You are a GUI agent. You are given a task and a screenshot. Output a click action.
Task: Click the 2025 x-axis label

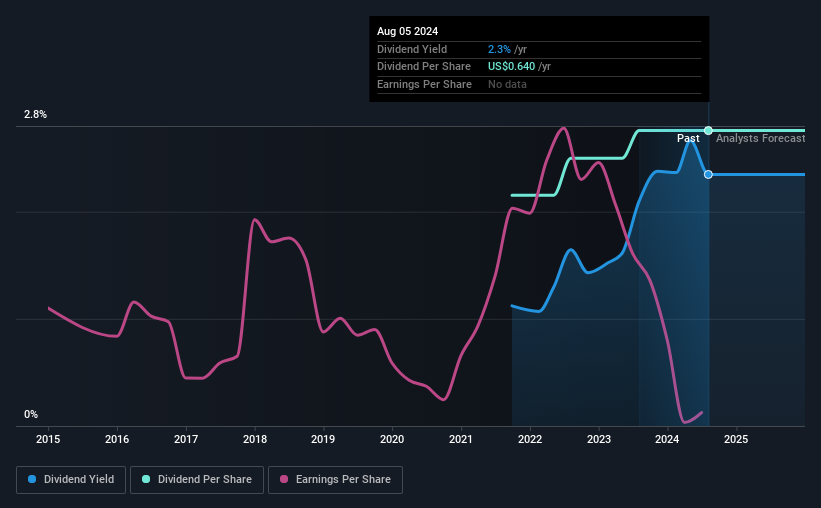pyautogui.click(x=736, y=439)
